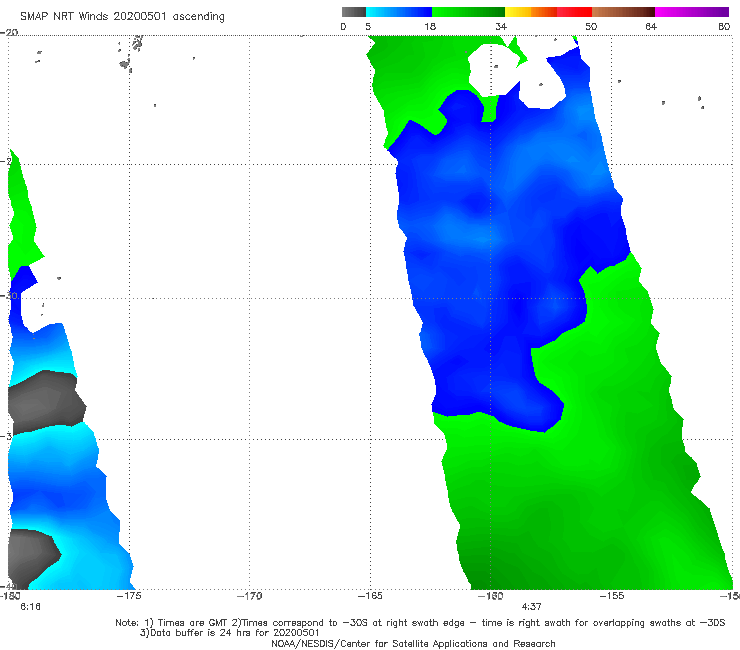
Task: Click the swath time '4:37'
Action: [x=531, y=607]
